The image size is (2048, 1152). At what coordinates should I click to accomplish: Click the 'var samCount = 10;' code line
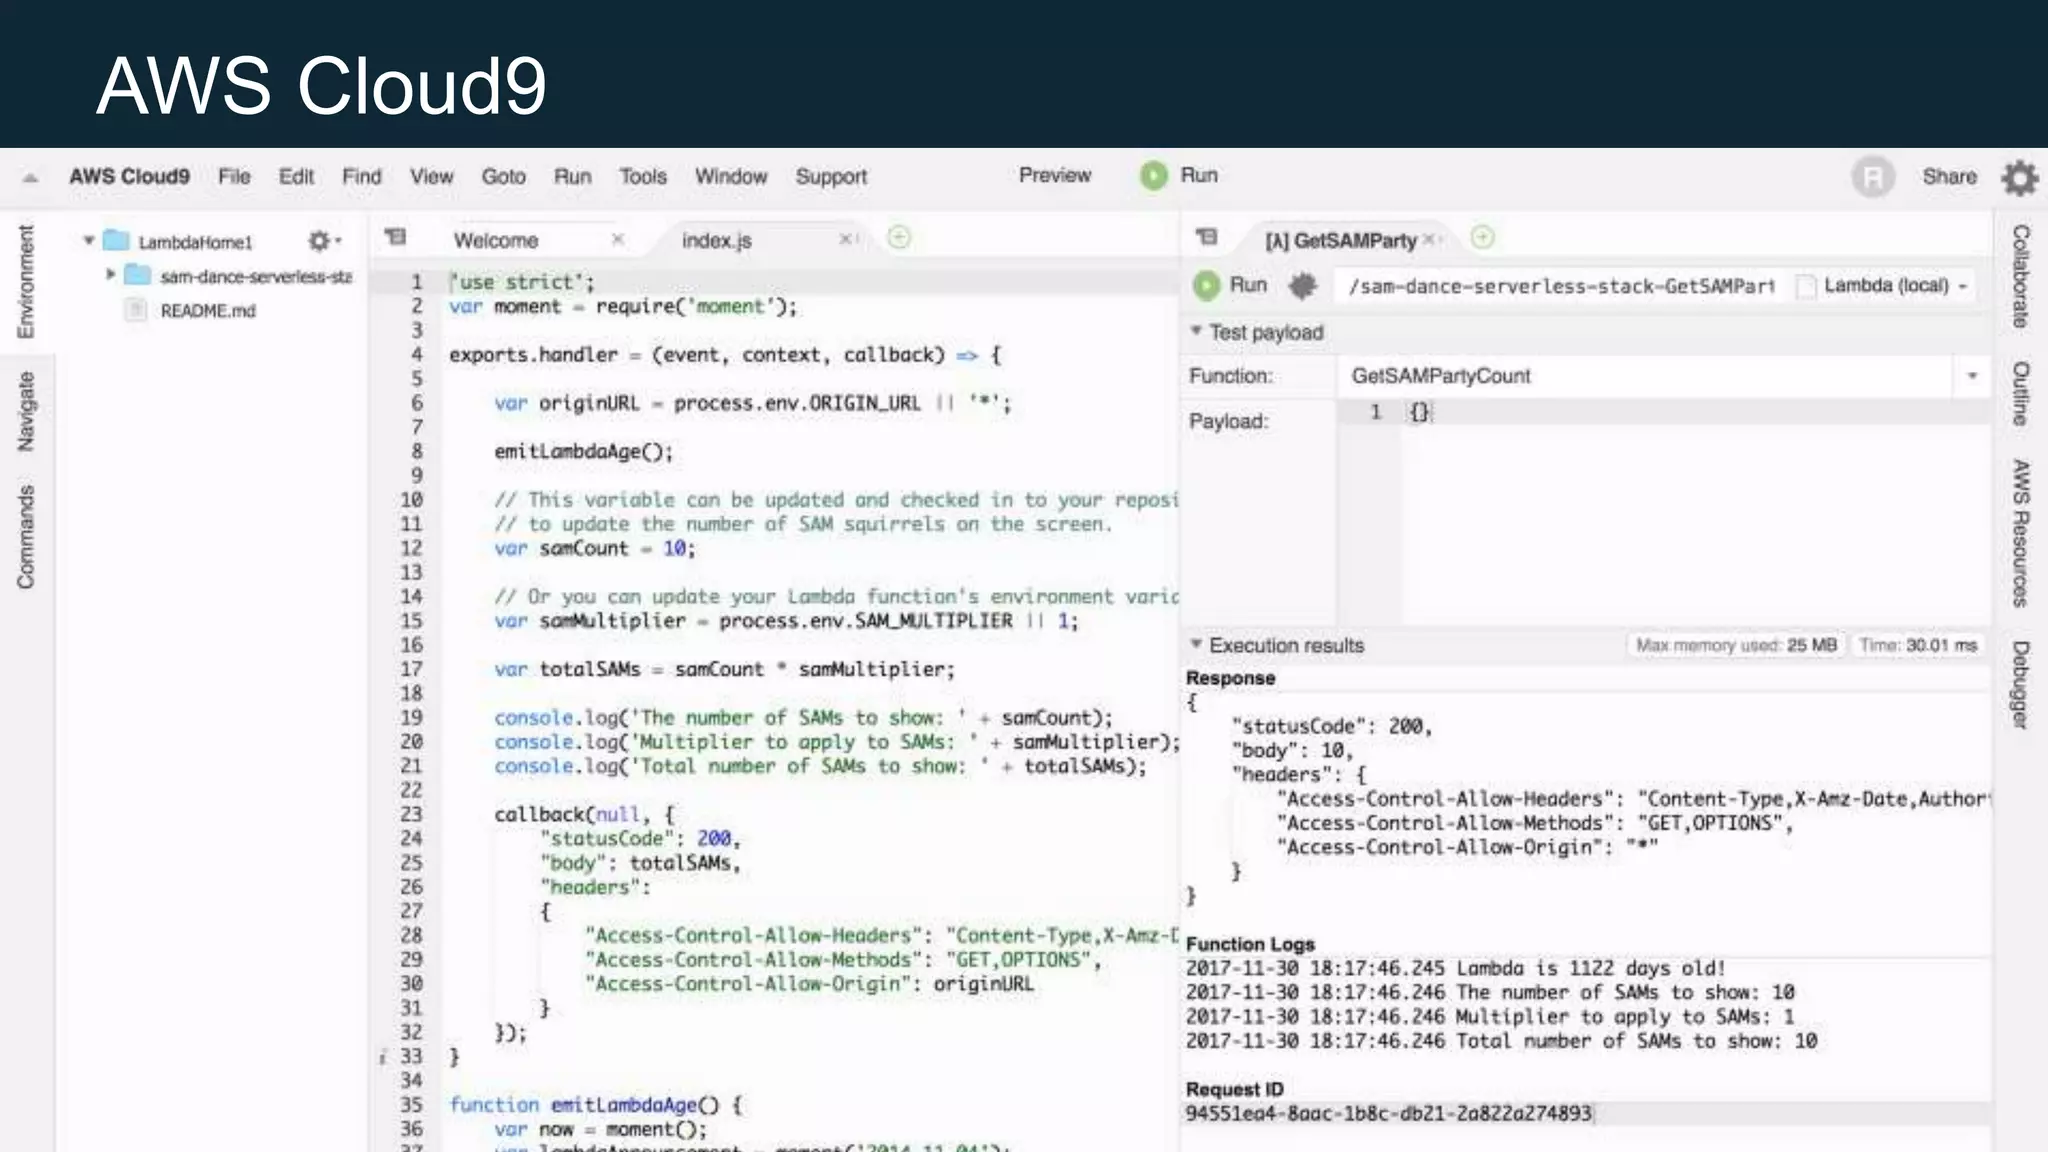[x=594, y=548]
